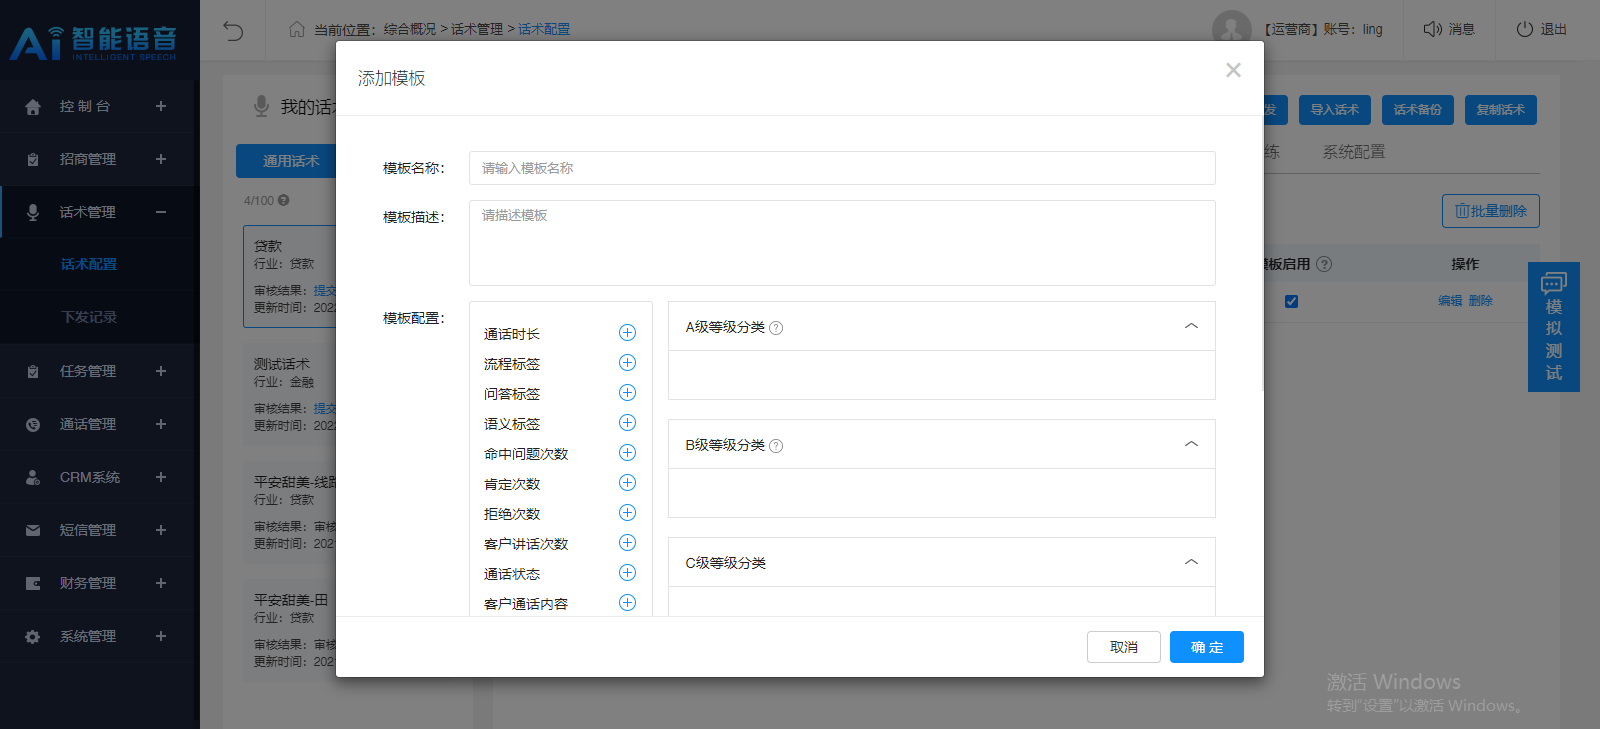1600x729 pixels.
Task: Add 客户讲话次数 with its plus icon
Action: click(x=627, y=543)
